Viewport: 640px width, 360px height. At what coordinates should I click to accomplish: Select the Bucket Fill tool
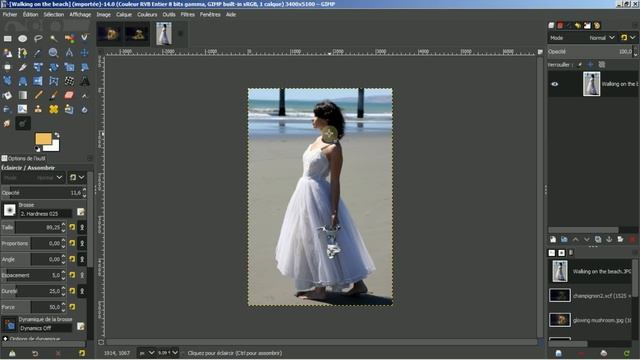click(7, 96)
